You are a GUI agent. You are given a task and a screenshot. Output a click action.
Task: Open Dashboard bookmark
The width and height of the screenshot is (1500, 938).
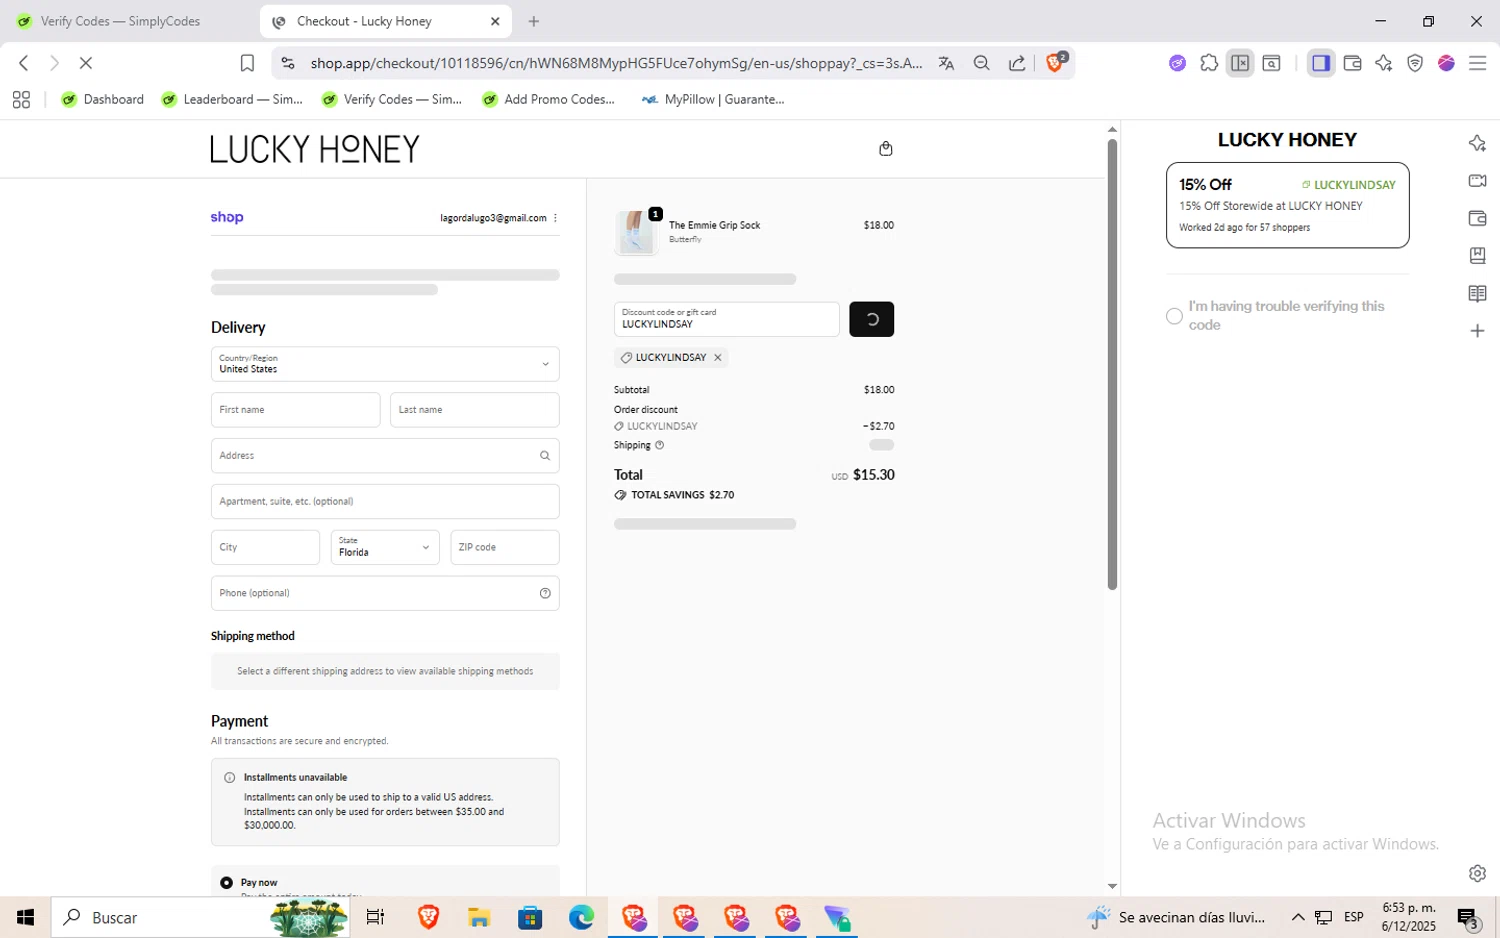[103, 99]
